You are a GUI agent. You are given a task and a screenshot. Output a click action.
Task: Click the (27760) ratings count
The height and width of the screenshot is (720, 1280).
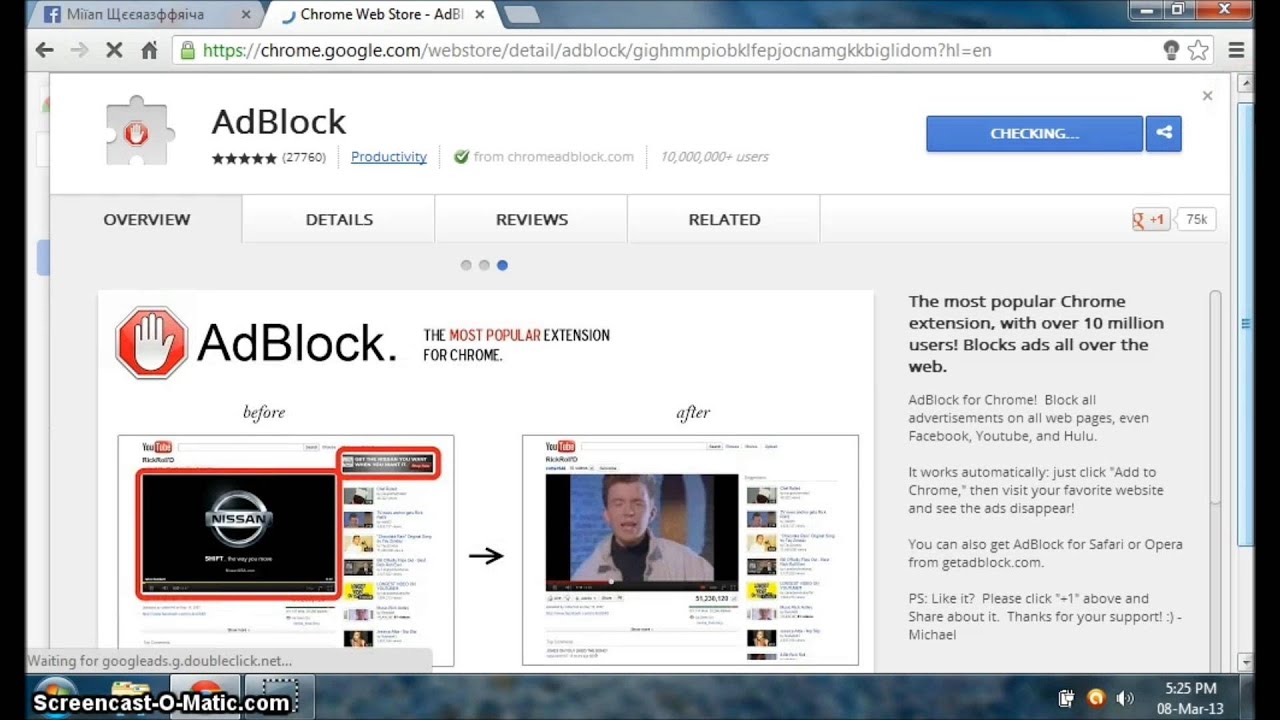tap(304, 157)
